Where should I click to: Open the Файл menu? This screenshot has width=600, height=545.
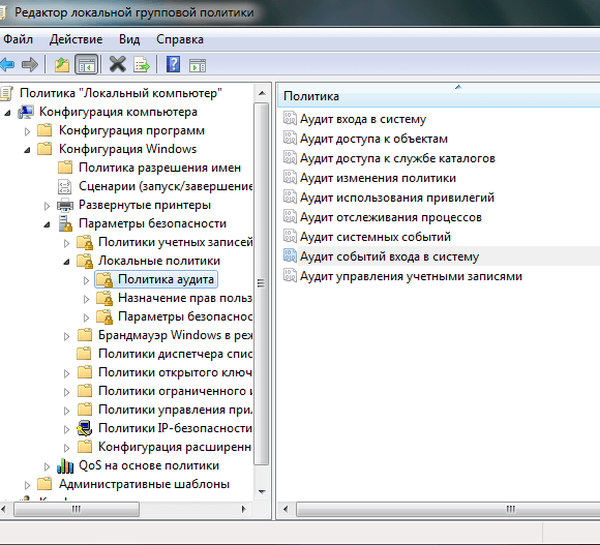[x=18, y=39]
